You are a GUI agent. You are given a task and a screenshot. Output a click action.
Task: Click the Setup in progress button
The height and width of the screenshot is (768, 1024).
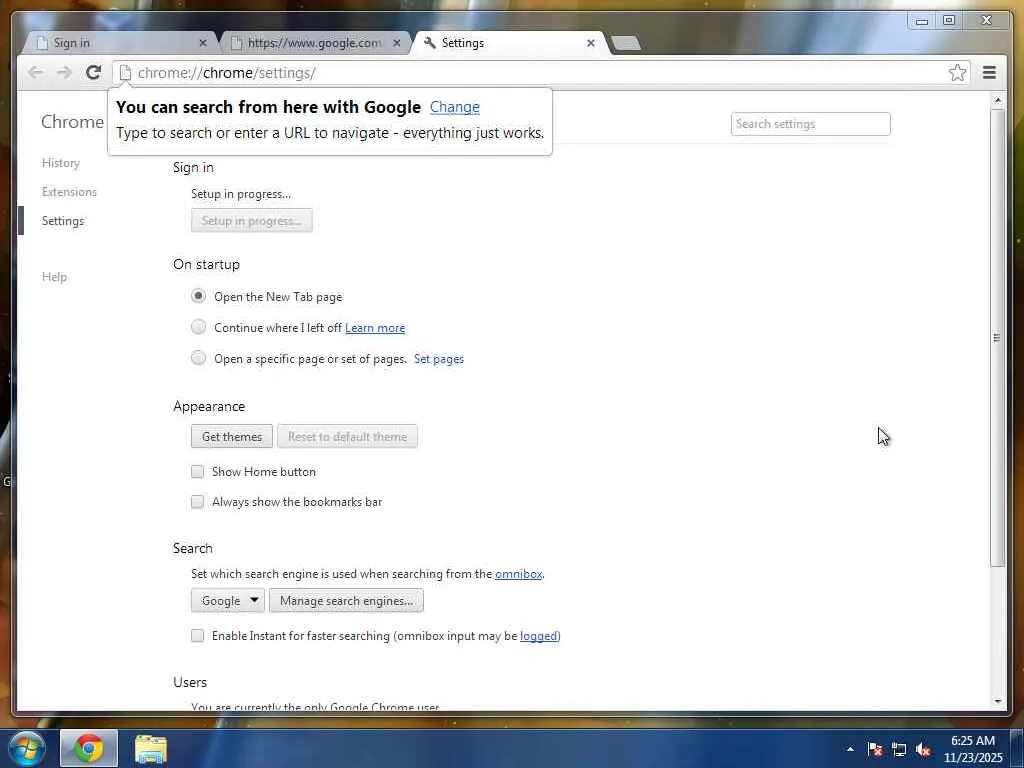click(x=252, y=220)
